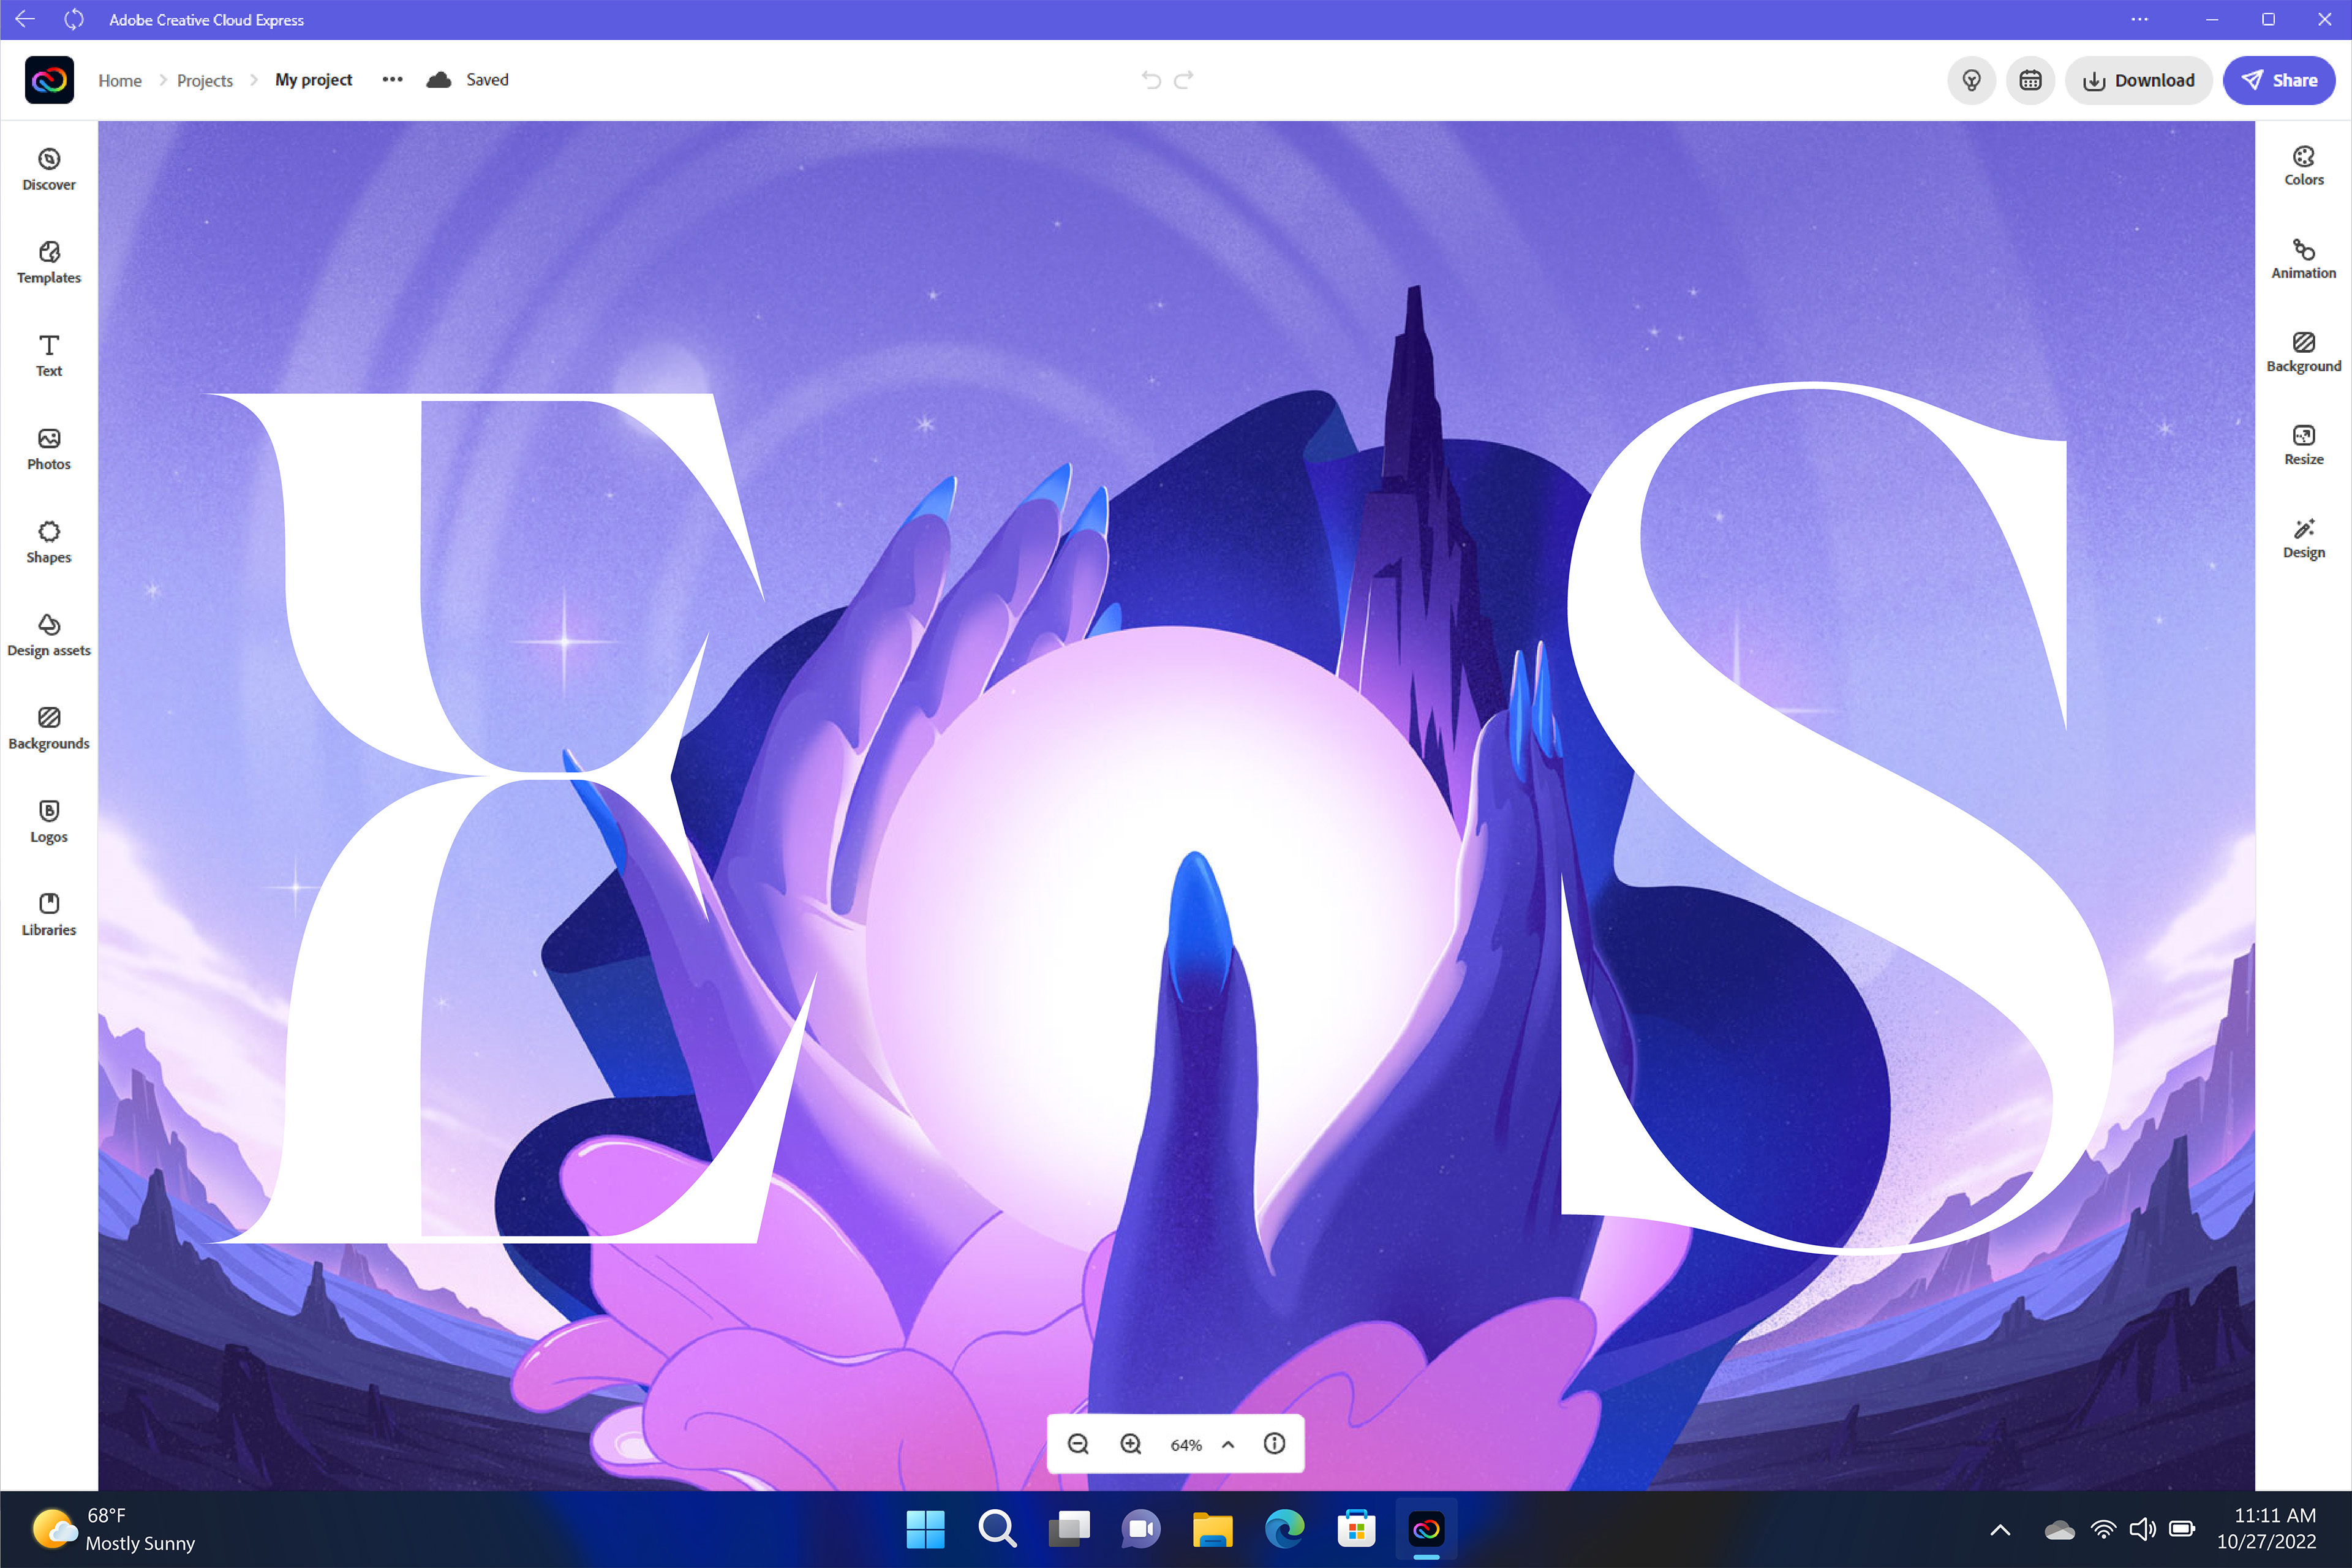Open Task View from taskbar
The image size is (2352, 1568).
(x=1069, y=1529)
